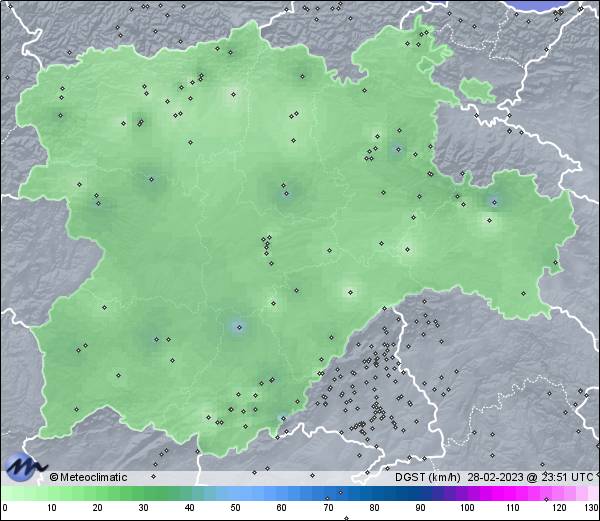Pick the light blue color above scale label 50
The image size is (600, 521).
click(235, 494)
